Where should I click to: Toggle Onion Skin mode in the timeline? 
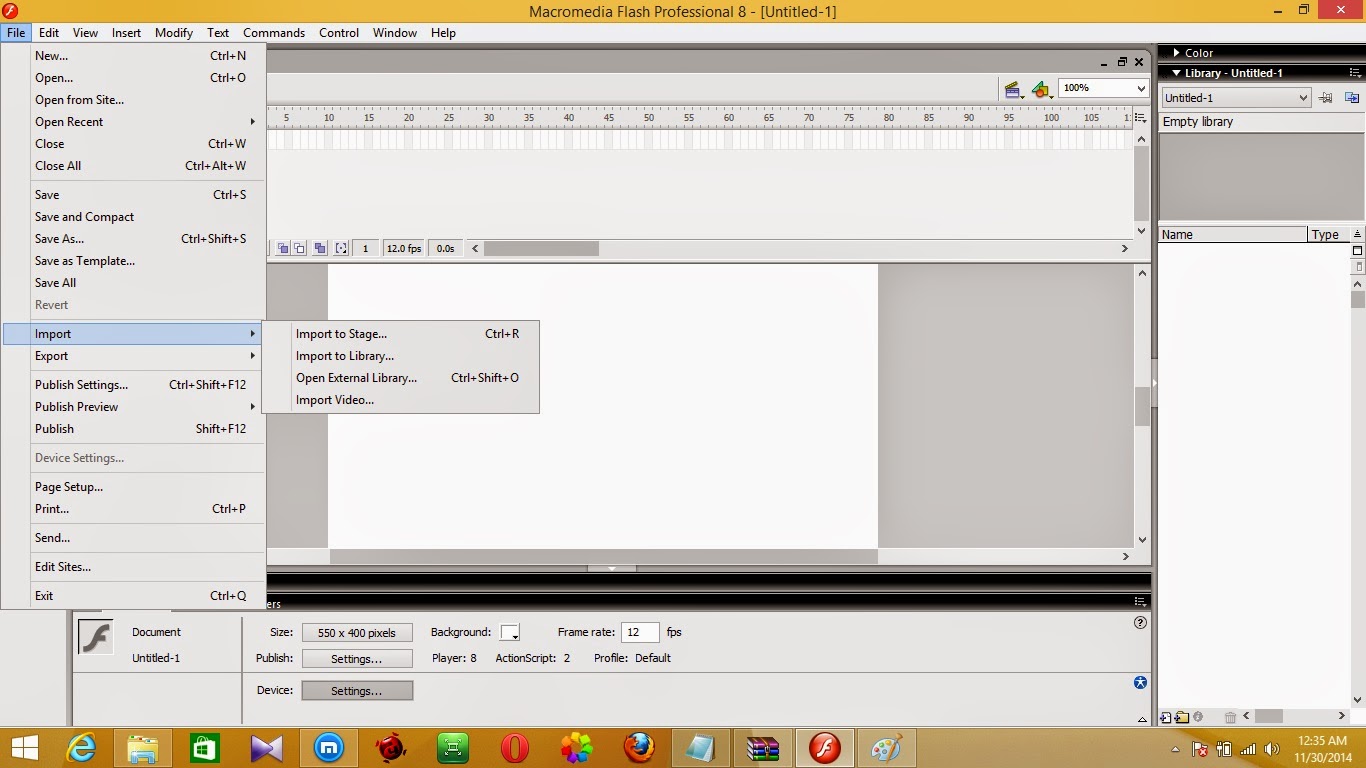283,248
